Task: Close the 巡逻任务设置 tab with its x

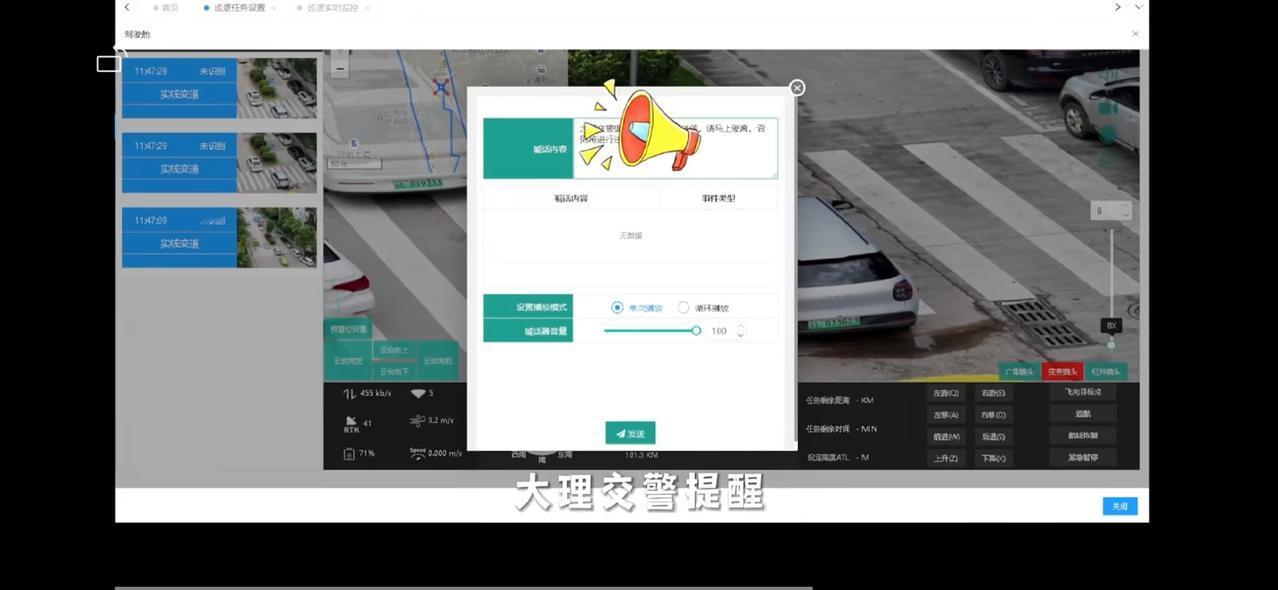Action: click(x=274, y=8)
